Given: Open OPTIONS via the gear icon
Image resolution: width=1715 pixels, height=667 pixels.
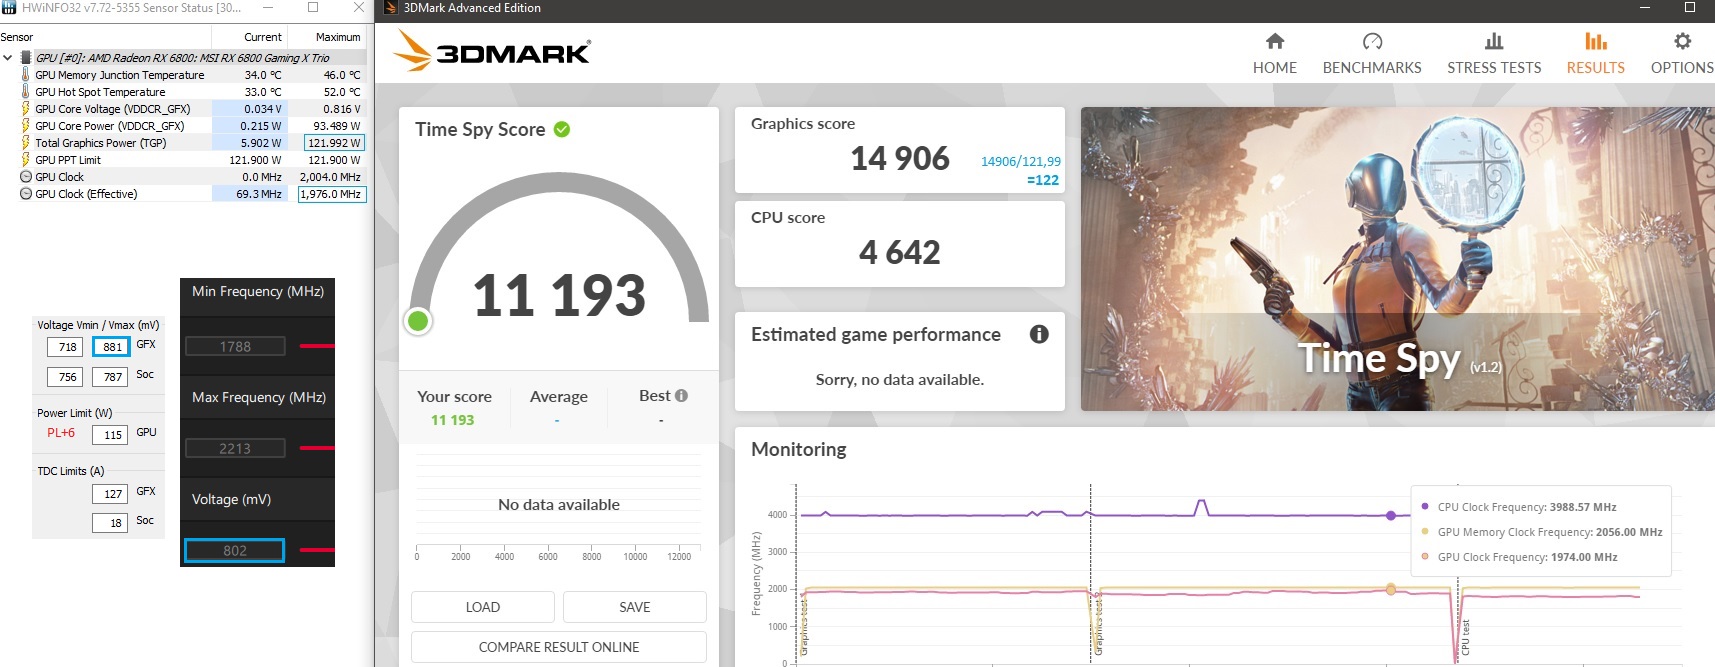Looking at the screenshot, I should tap(1683, 41).
